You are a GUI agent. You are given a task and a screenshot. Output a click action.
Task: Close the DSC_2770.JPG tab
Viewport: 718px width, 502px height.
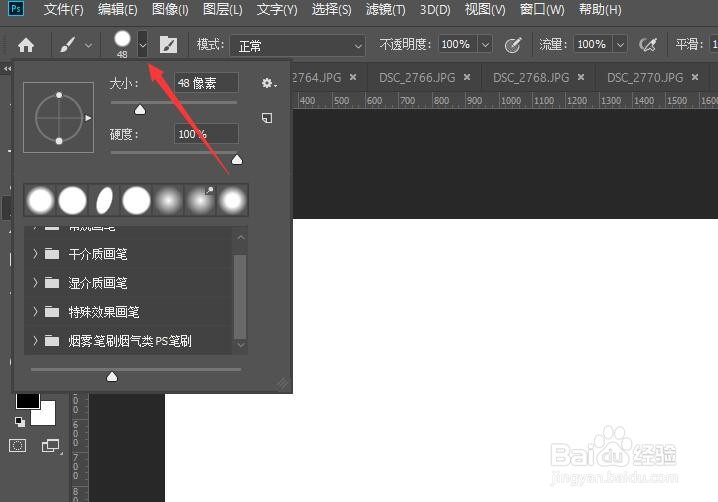pos(695,77)
